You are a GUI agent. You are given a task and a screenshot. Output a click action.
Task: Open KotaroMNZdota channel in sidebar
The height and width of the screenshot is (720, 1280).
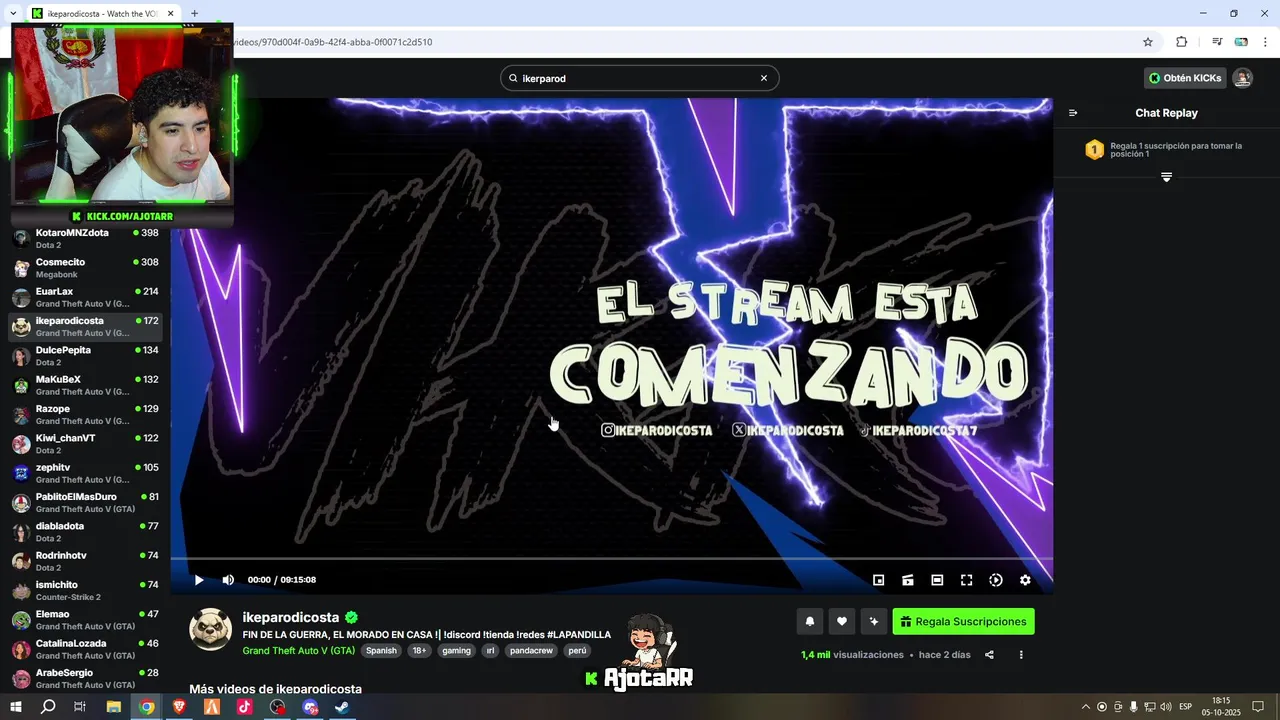tap(85, 239)
